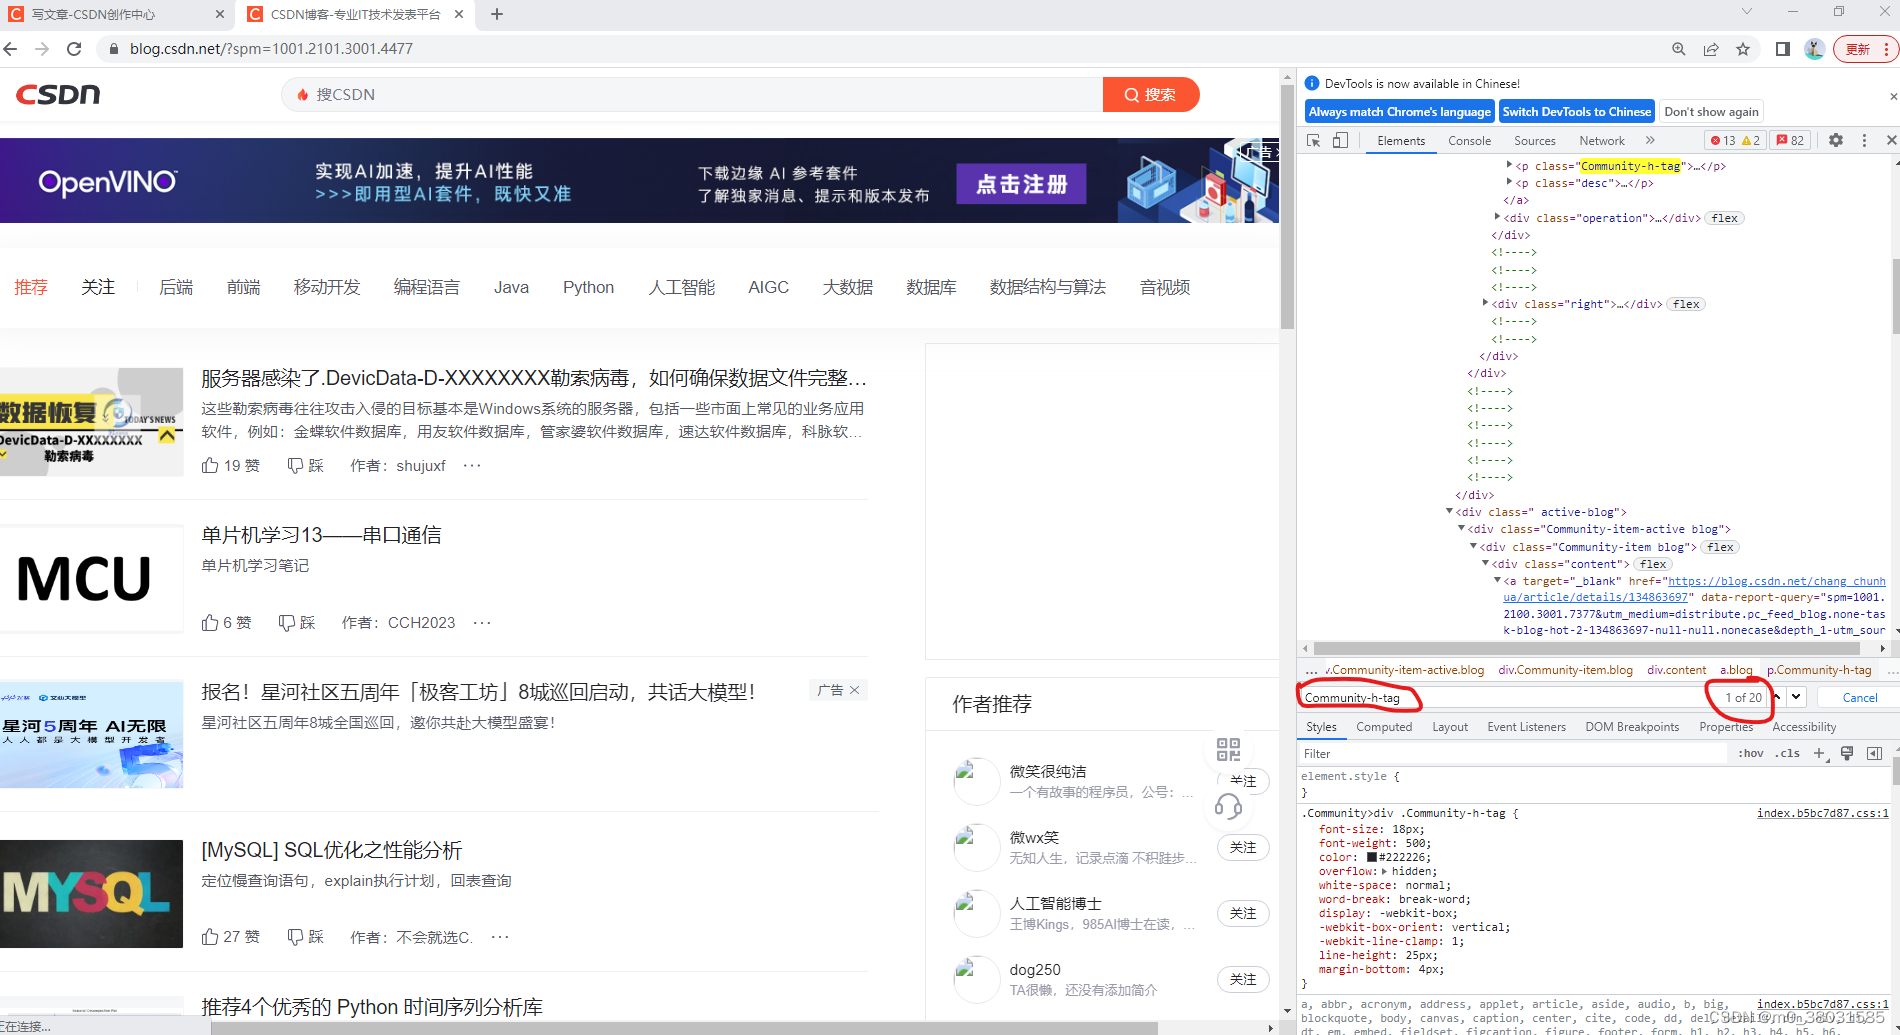Cancel the Elements search
The height and width of the screenshot is (1035, 1900).
1860,697
